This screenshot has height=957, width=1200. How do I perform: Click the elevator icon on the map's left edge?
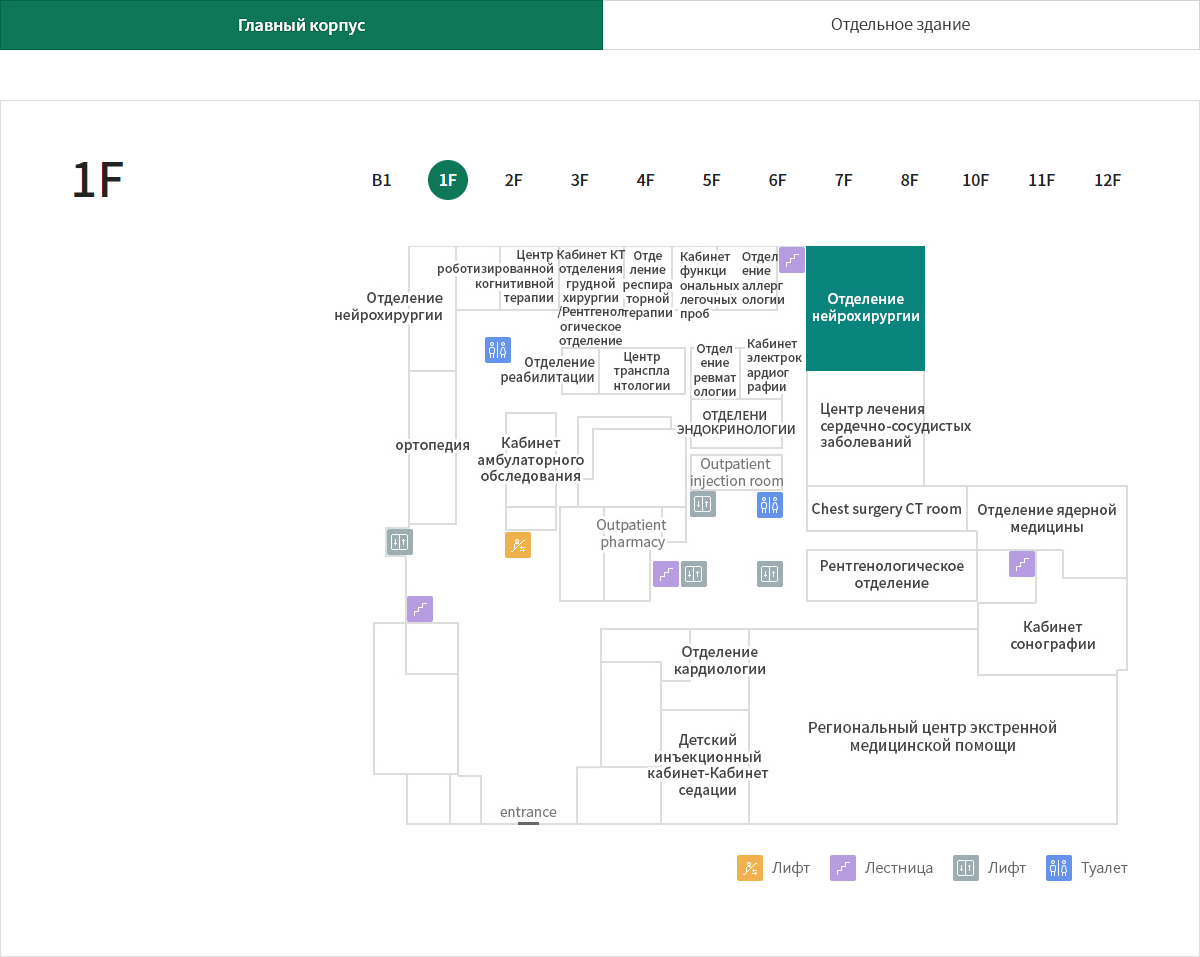pos(399,542)
